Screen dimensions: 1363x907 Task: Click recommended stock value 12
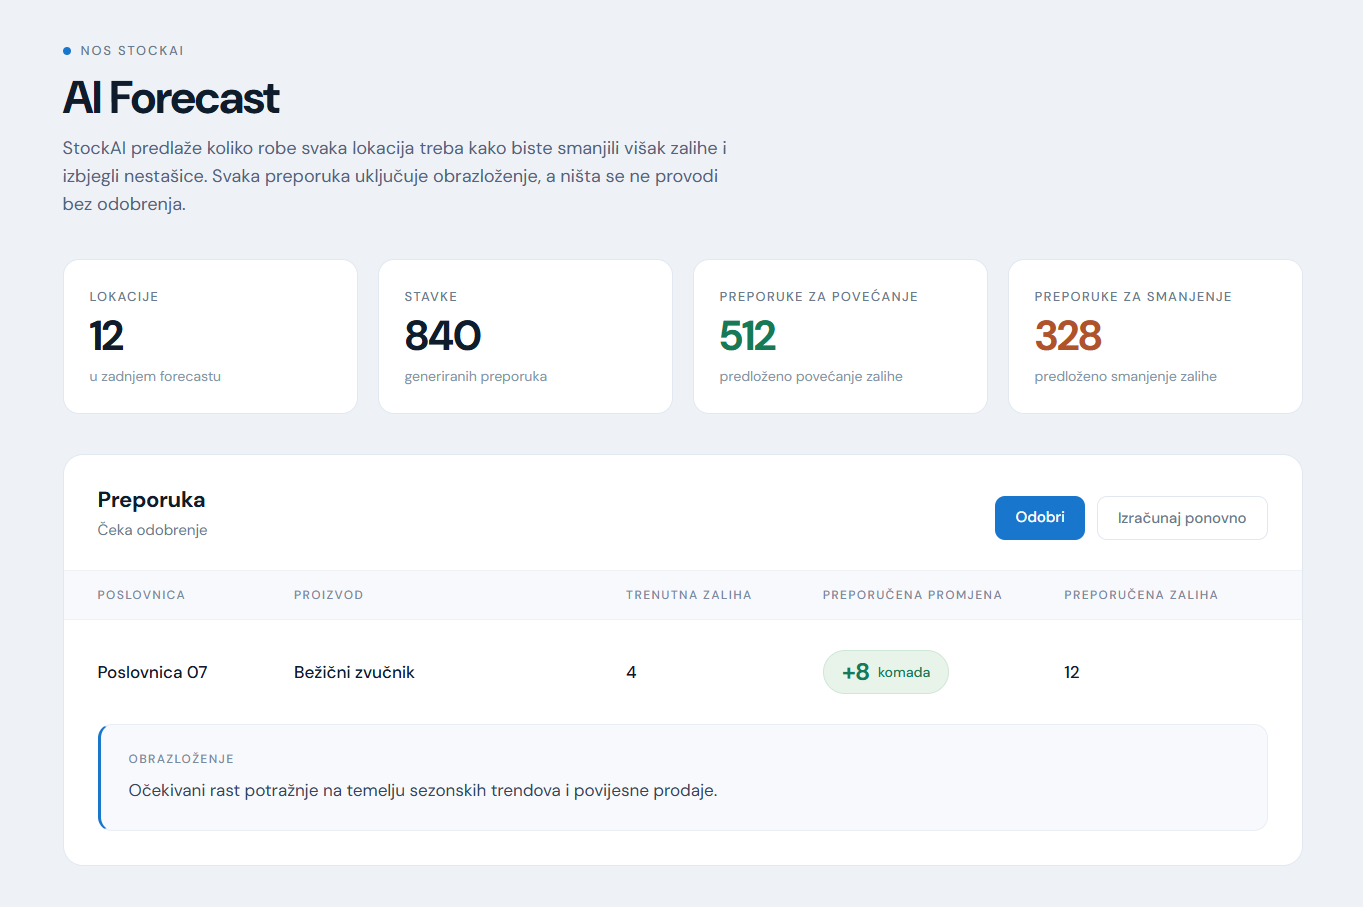(1072, 672)
